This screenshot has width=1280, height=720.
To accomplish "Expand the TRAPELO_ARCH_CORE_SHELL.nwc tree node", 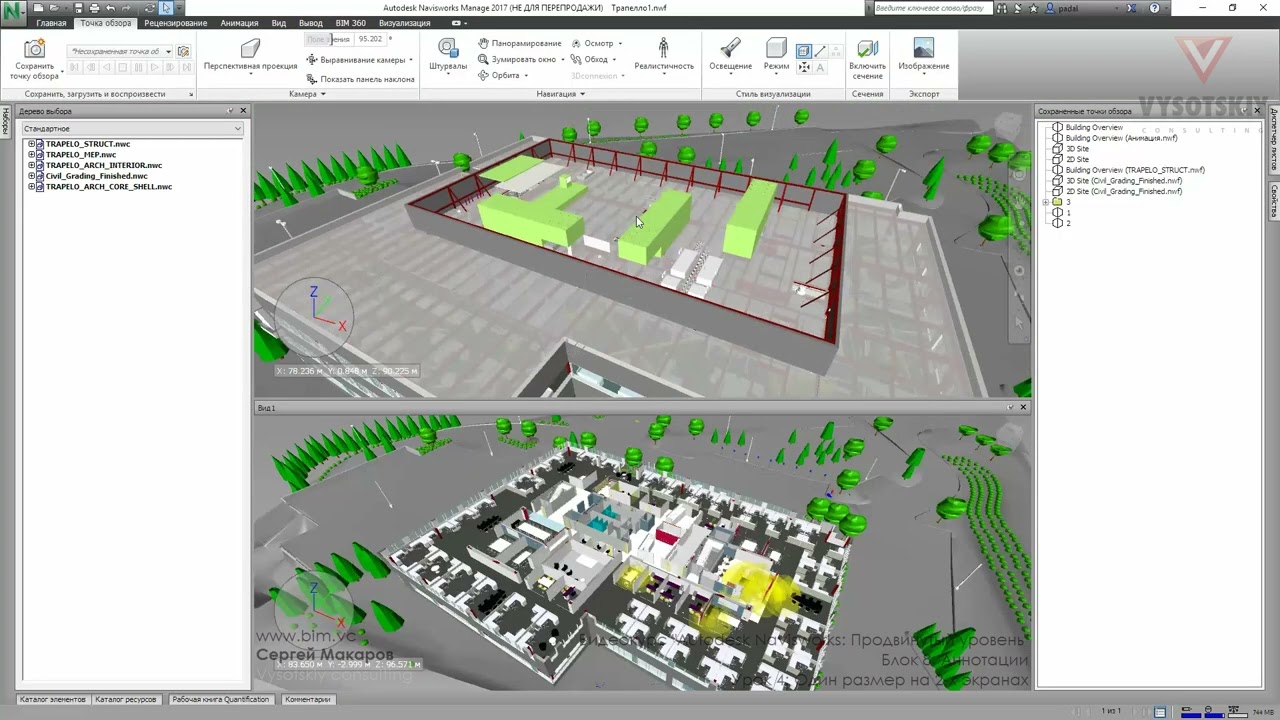I will point(31,187).
